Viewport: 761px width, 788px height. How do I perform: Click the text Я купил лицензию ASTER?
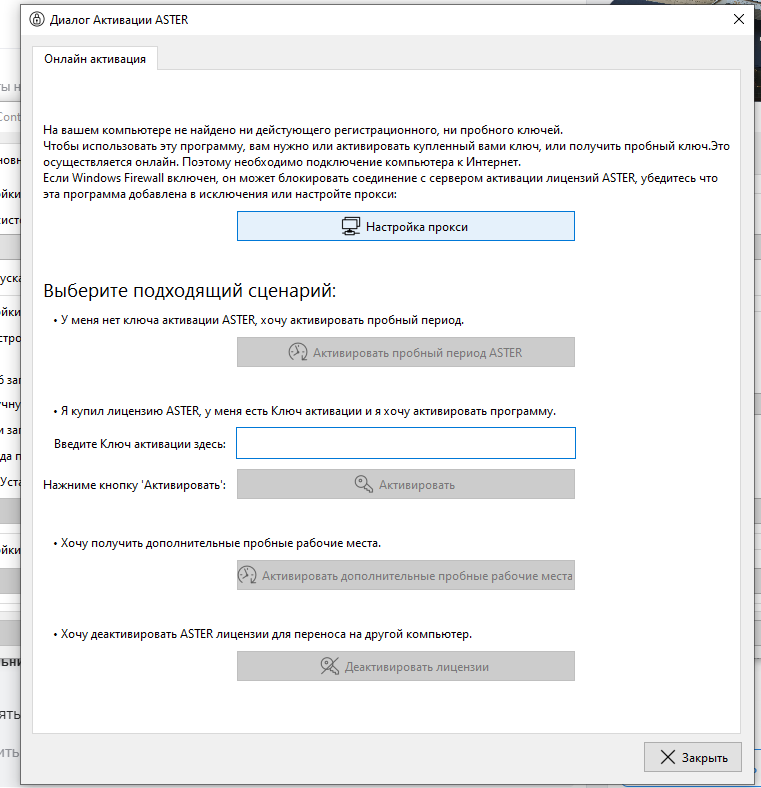tap(130, 411)
